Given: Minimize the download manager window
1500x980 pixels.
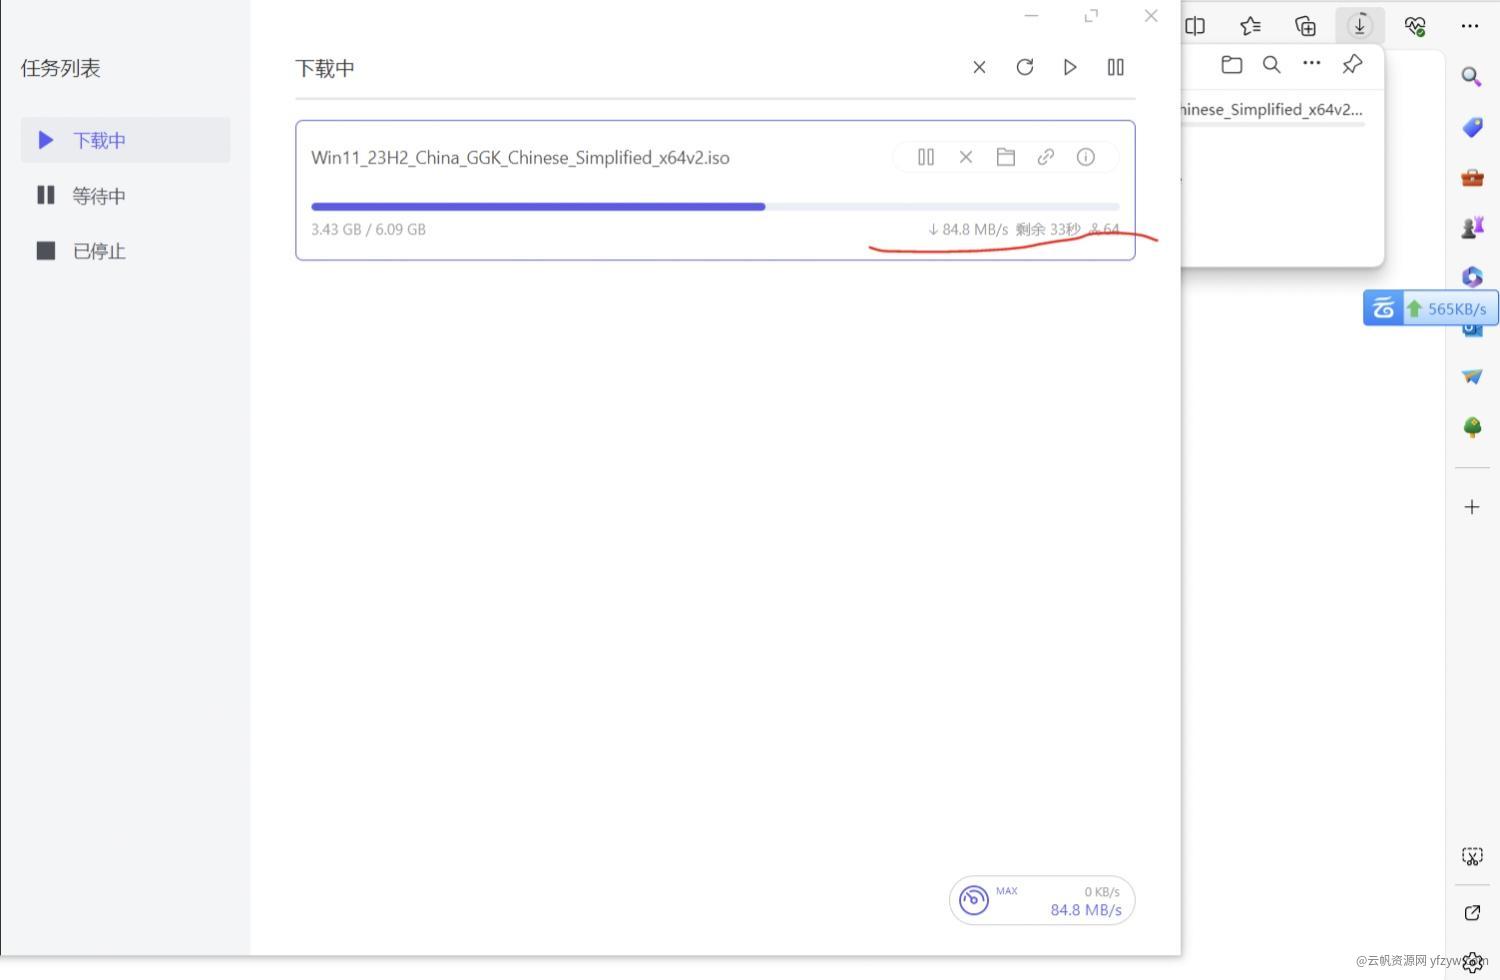Looking at the screenshot, I should point(1031,16).
